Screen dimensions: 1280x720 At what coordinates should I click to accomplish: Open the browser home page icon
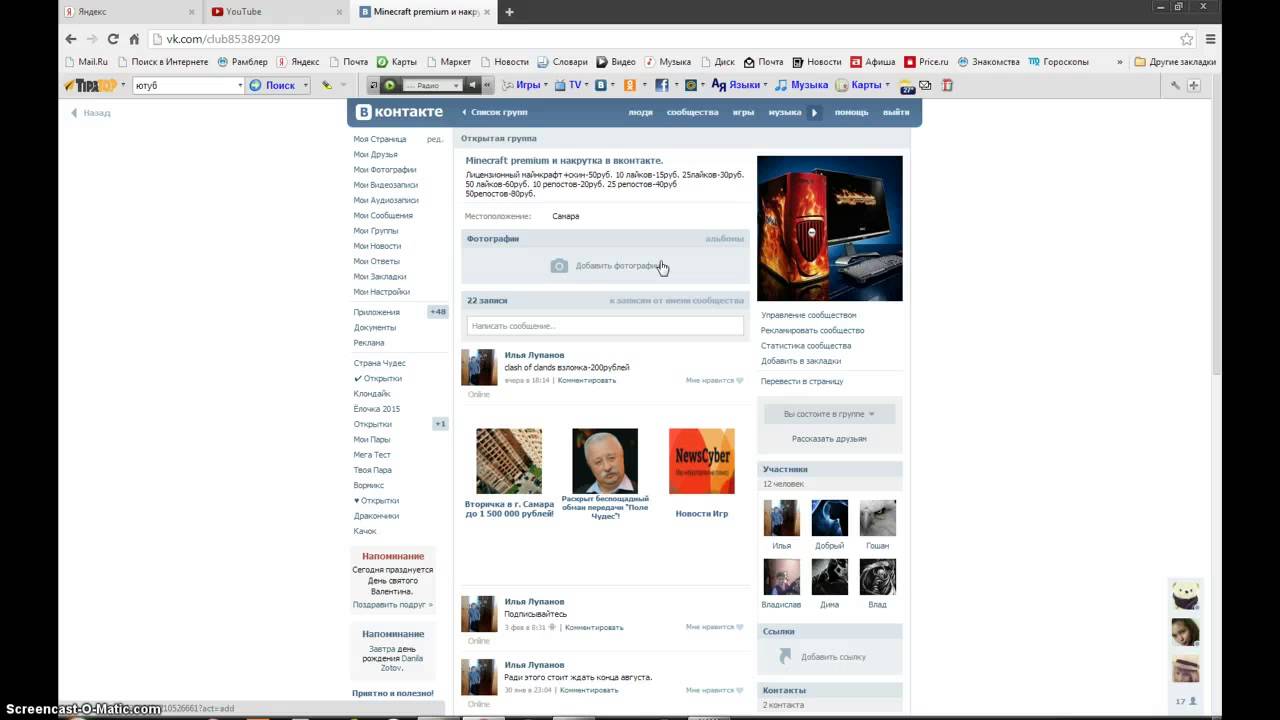coord(134,39)
